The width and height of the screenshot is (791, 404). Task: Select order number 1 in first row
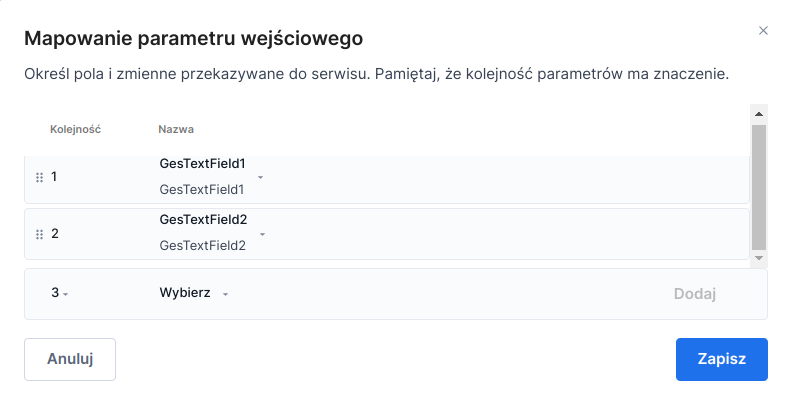pyautogui.click(x=55, y=177)
